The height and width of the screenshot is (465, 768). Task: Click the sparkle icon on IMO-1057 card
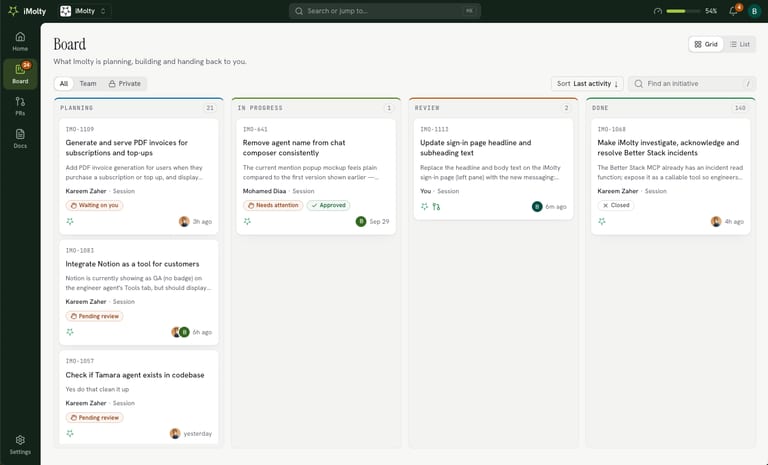70,434
